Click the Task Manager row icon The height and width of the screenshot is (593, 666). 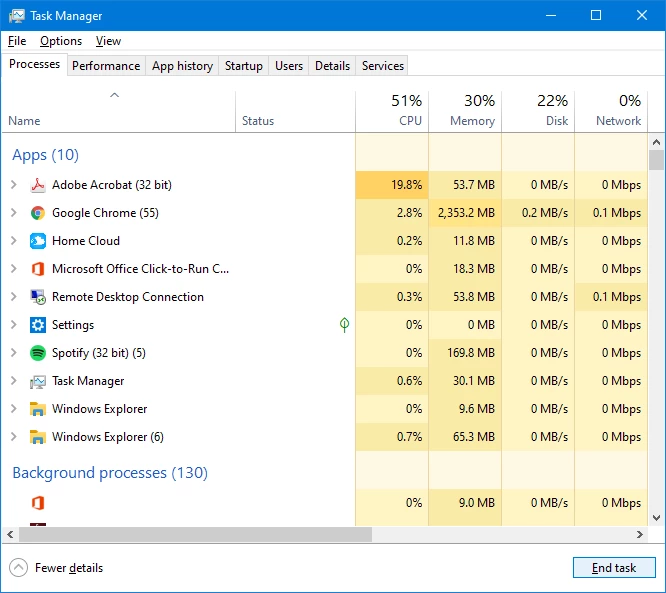click(38, 381)
